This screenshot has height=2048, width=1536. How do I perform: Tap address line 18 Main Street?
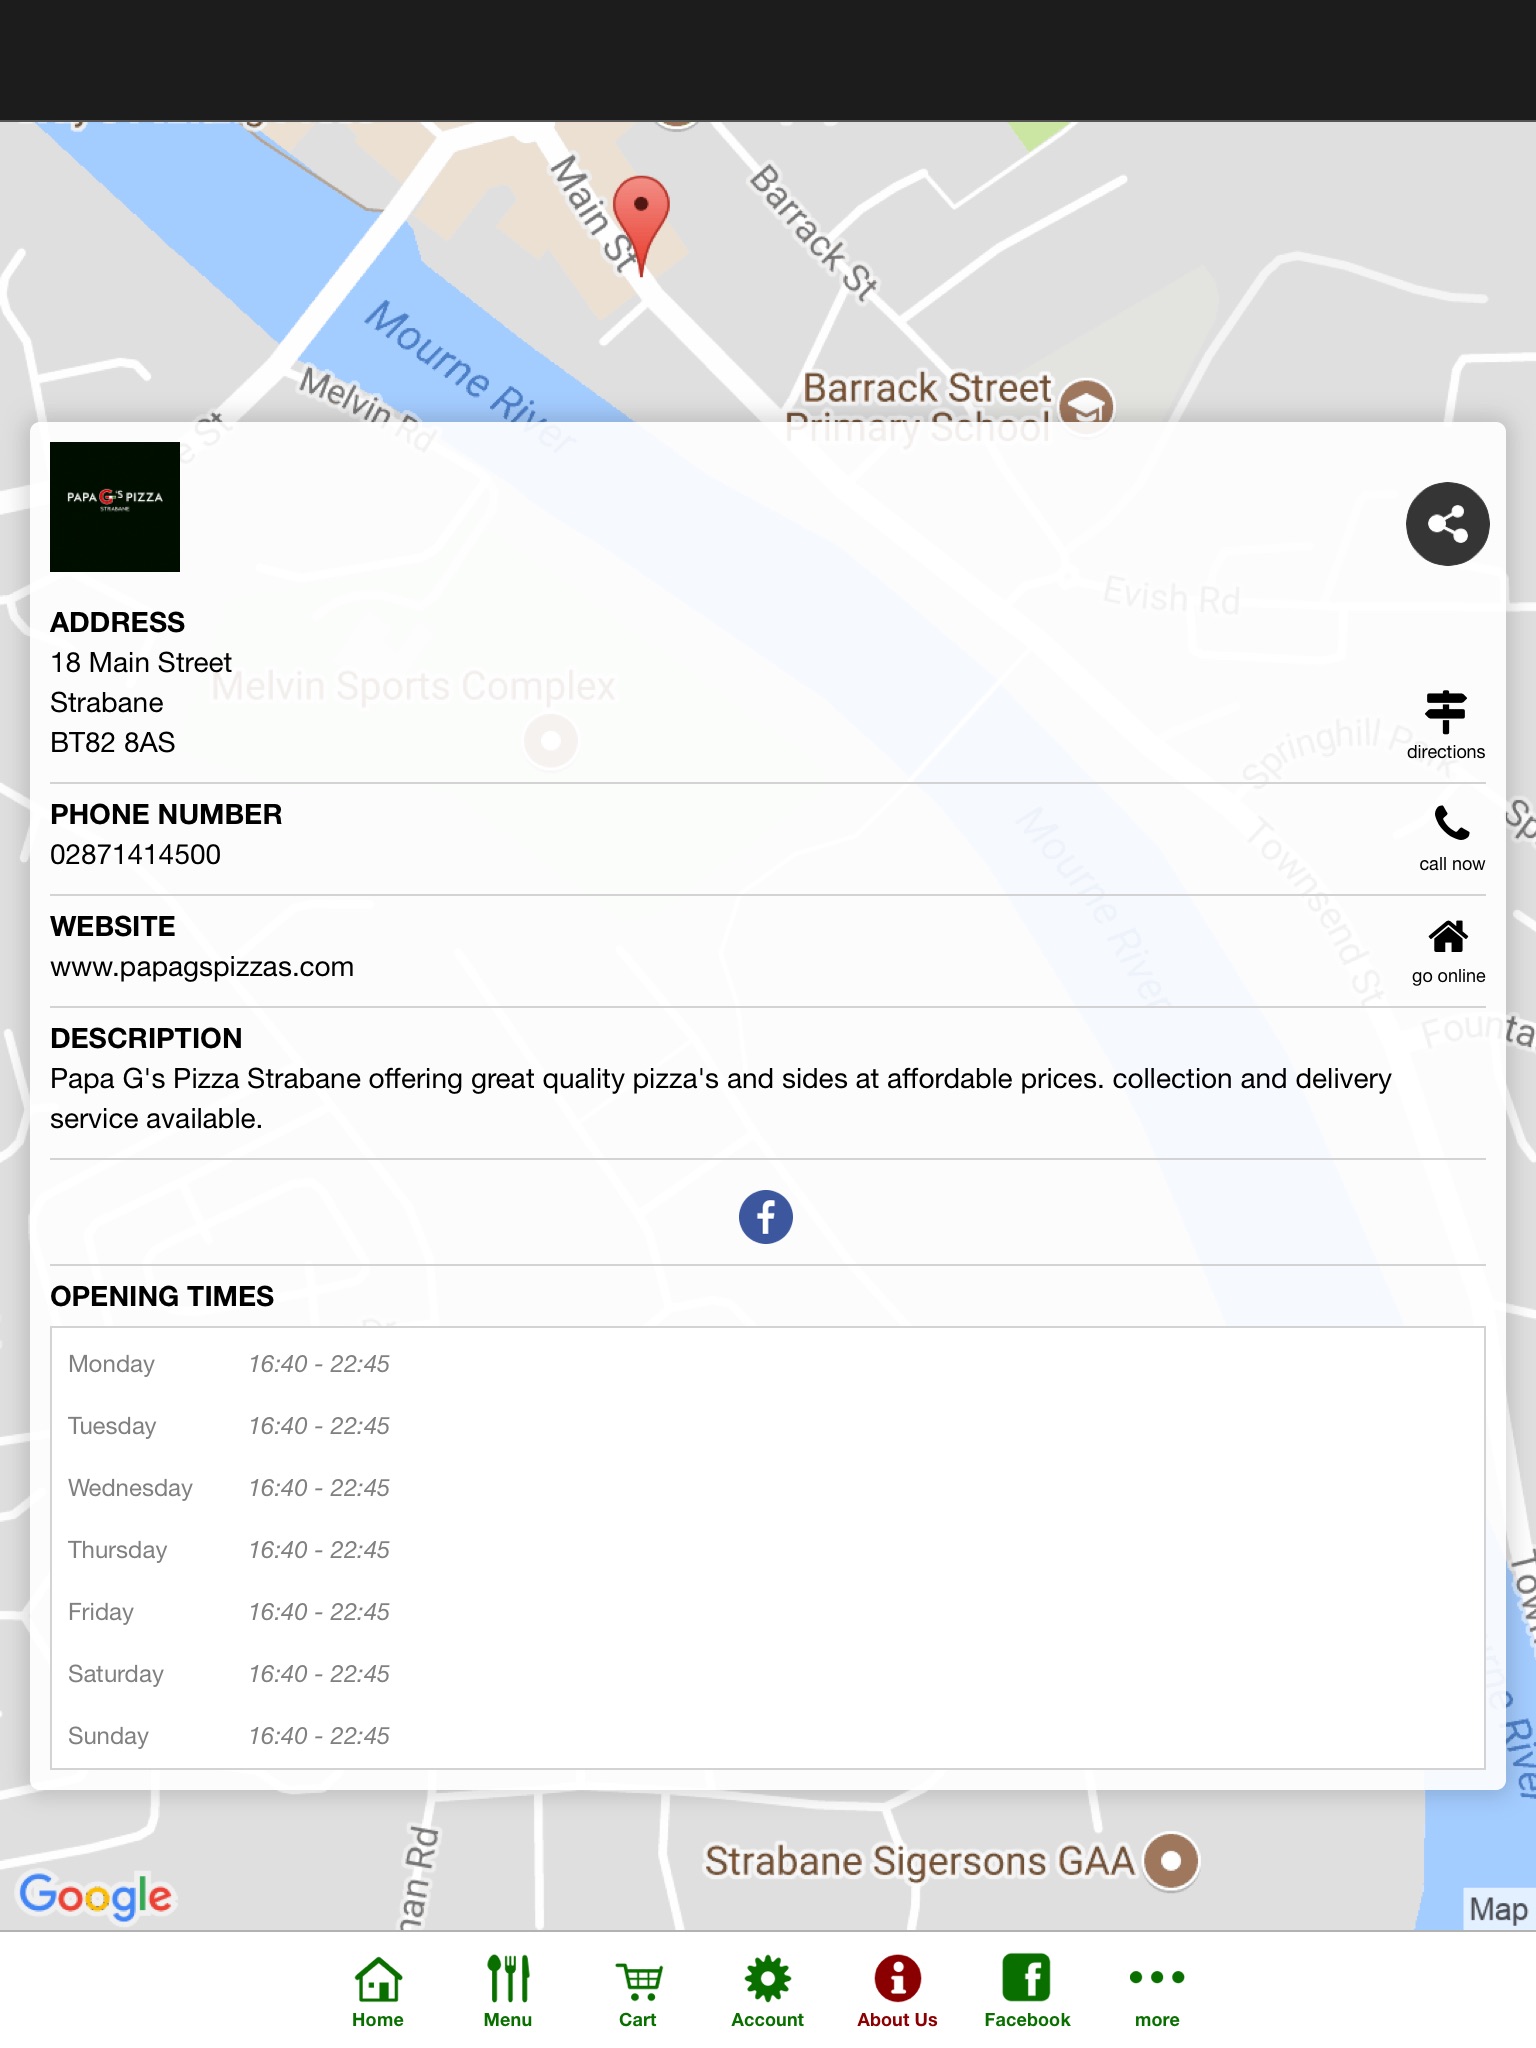(141, 663)
